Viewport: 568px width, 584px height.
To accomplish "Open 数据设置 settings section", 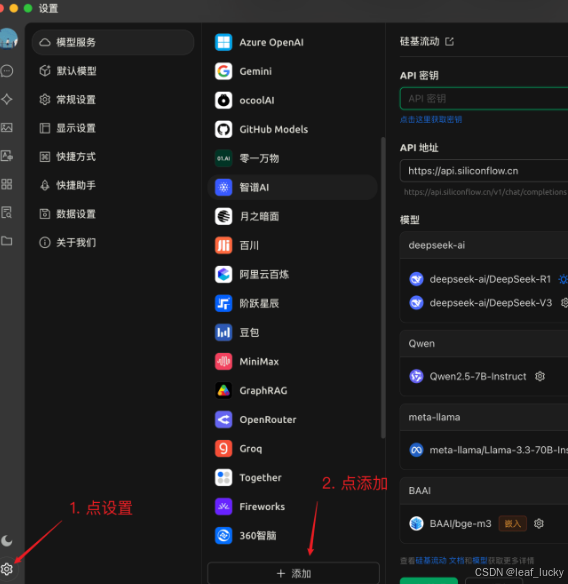I will (x=113, y=214).
